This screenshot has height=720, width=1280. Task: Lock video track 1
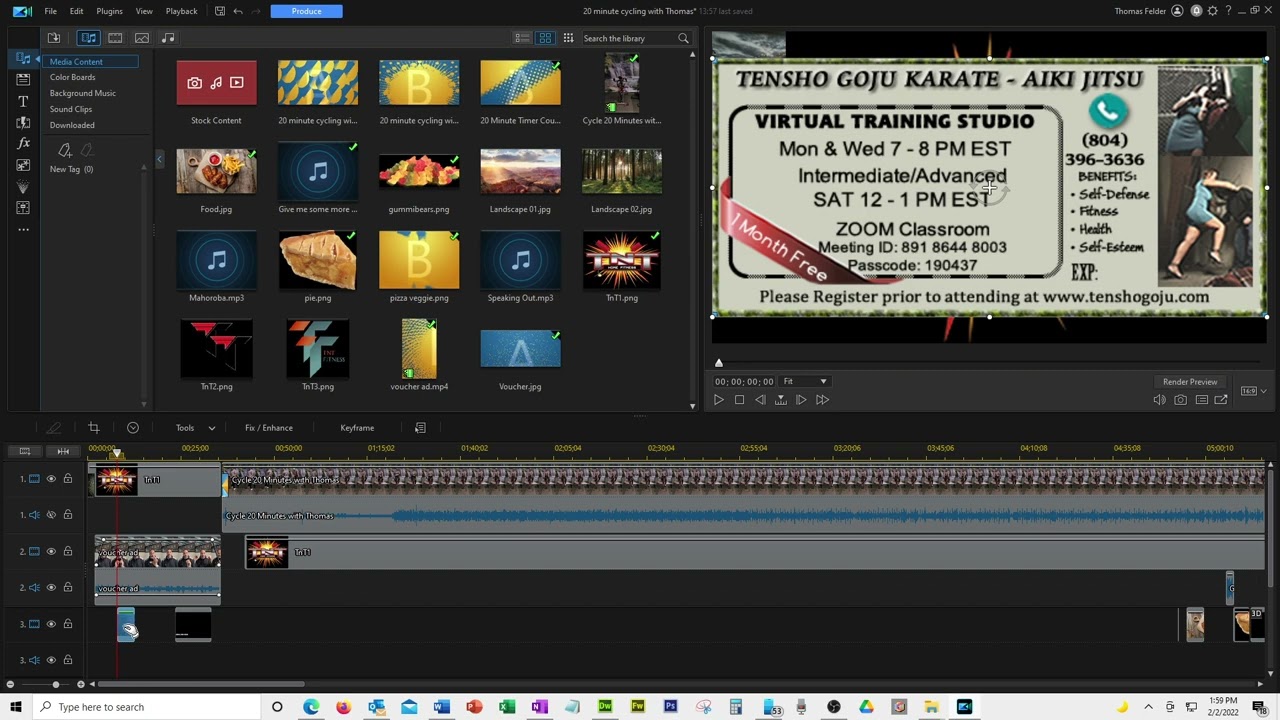68,479
